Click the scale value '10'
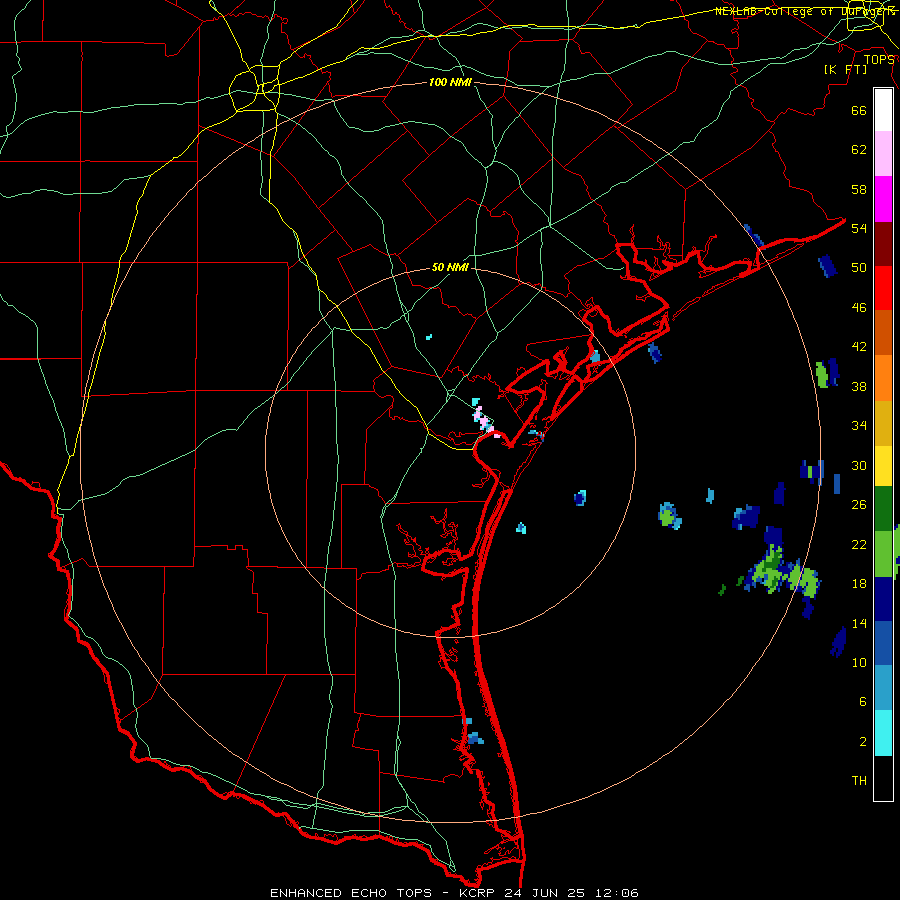900x900 pixels. 859,662
